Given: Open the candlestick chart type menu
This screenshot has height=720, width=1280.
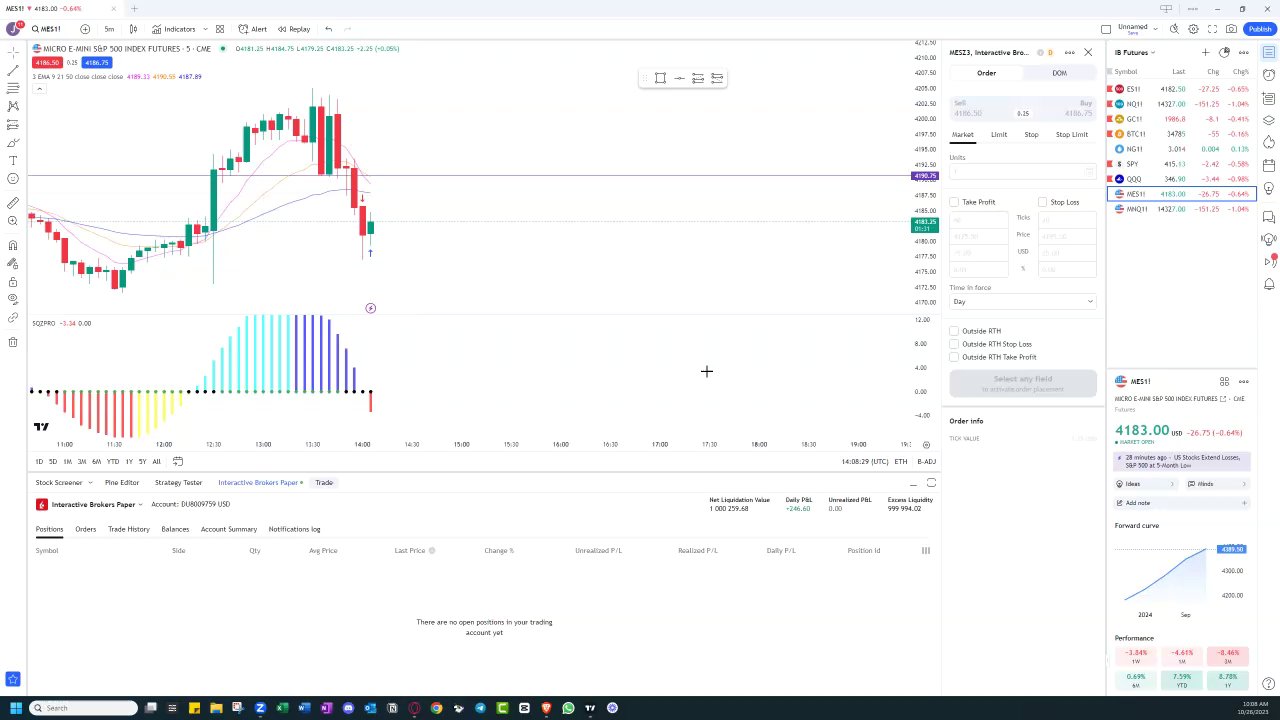Looking at the screenshot, I should (133, 29).
